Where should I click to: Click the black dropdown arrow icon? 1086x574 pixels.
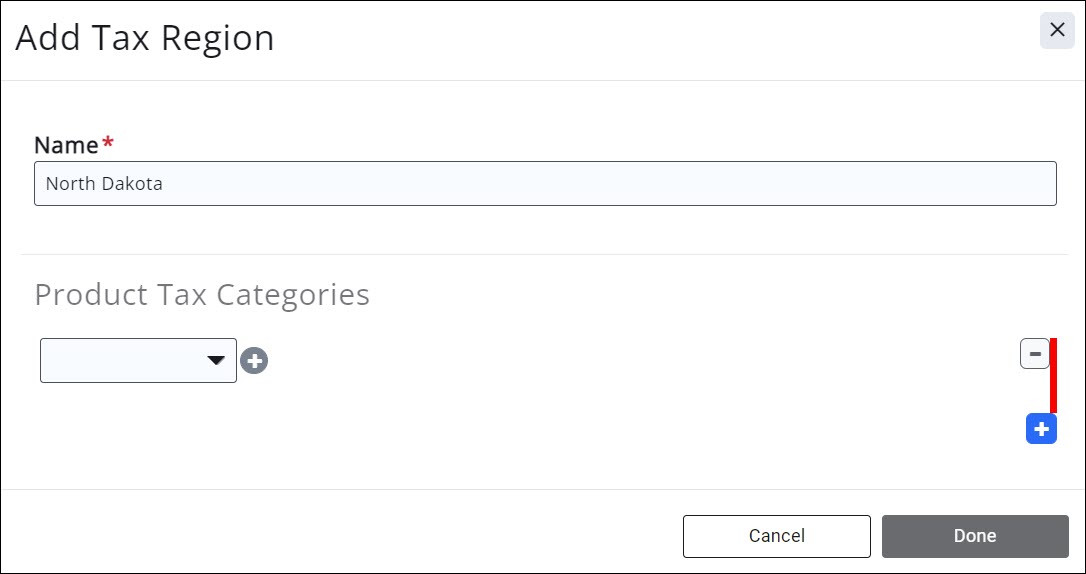coord(215,361)
